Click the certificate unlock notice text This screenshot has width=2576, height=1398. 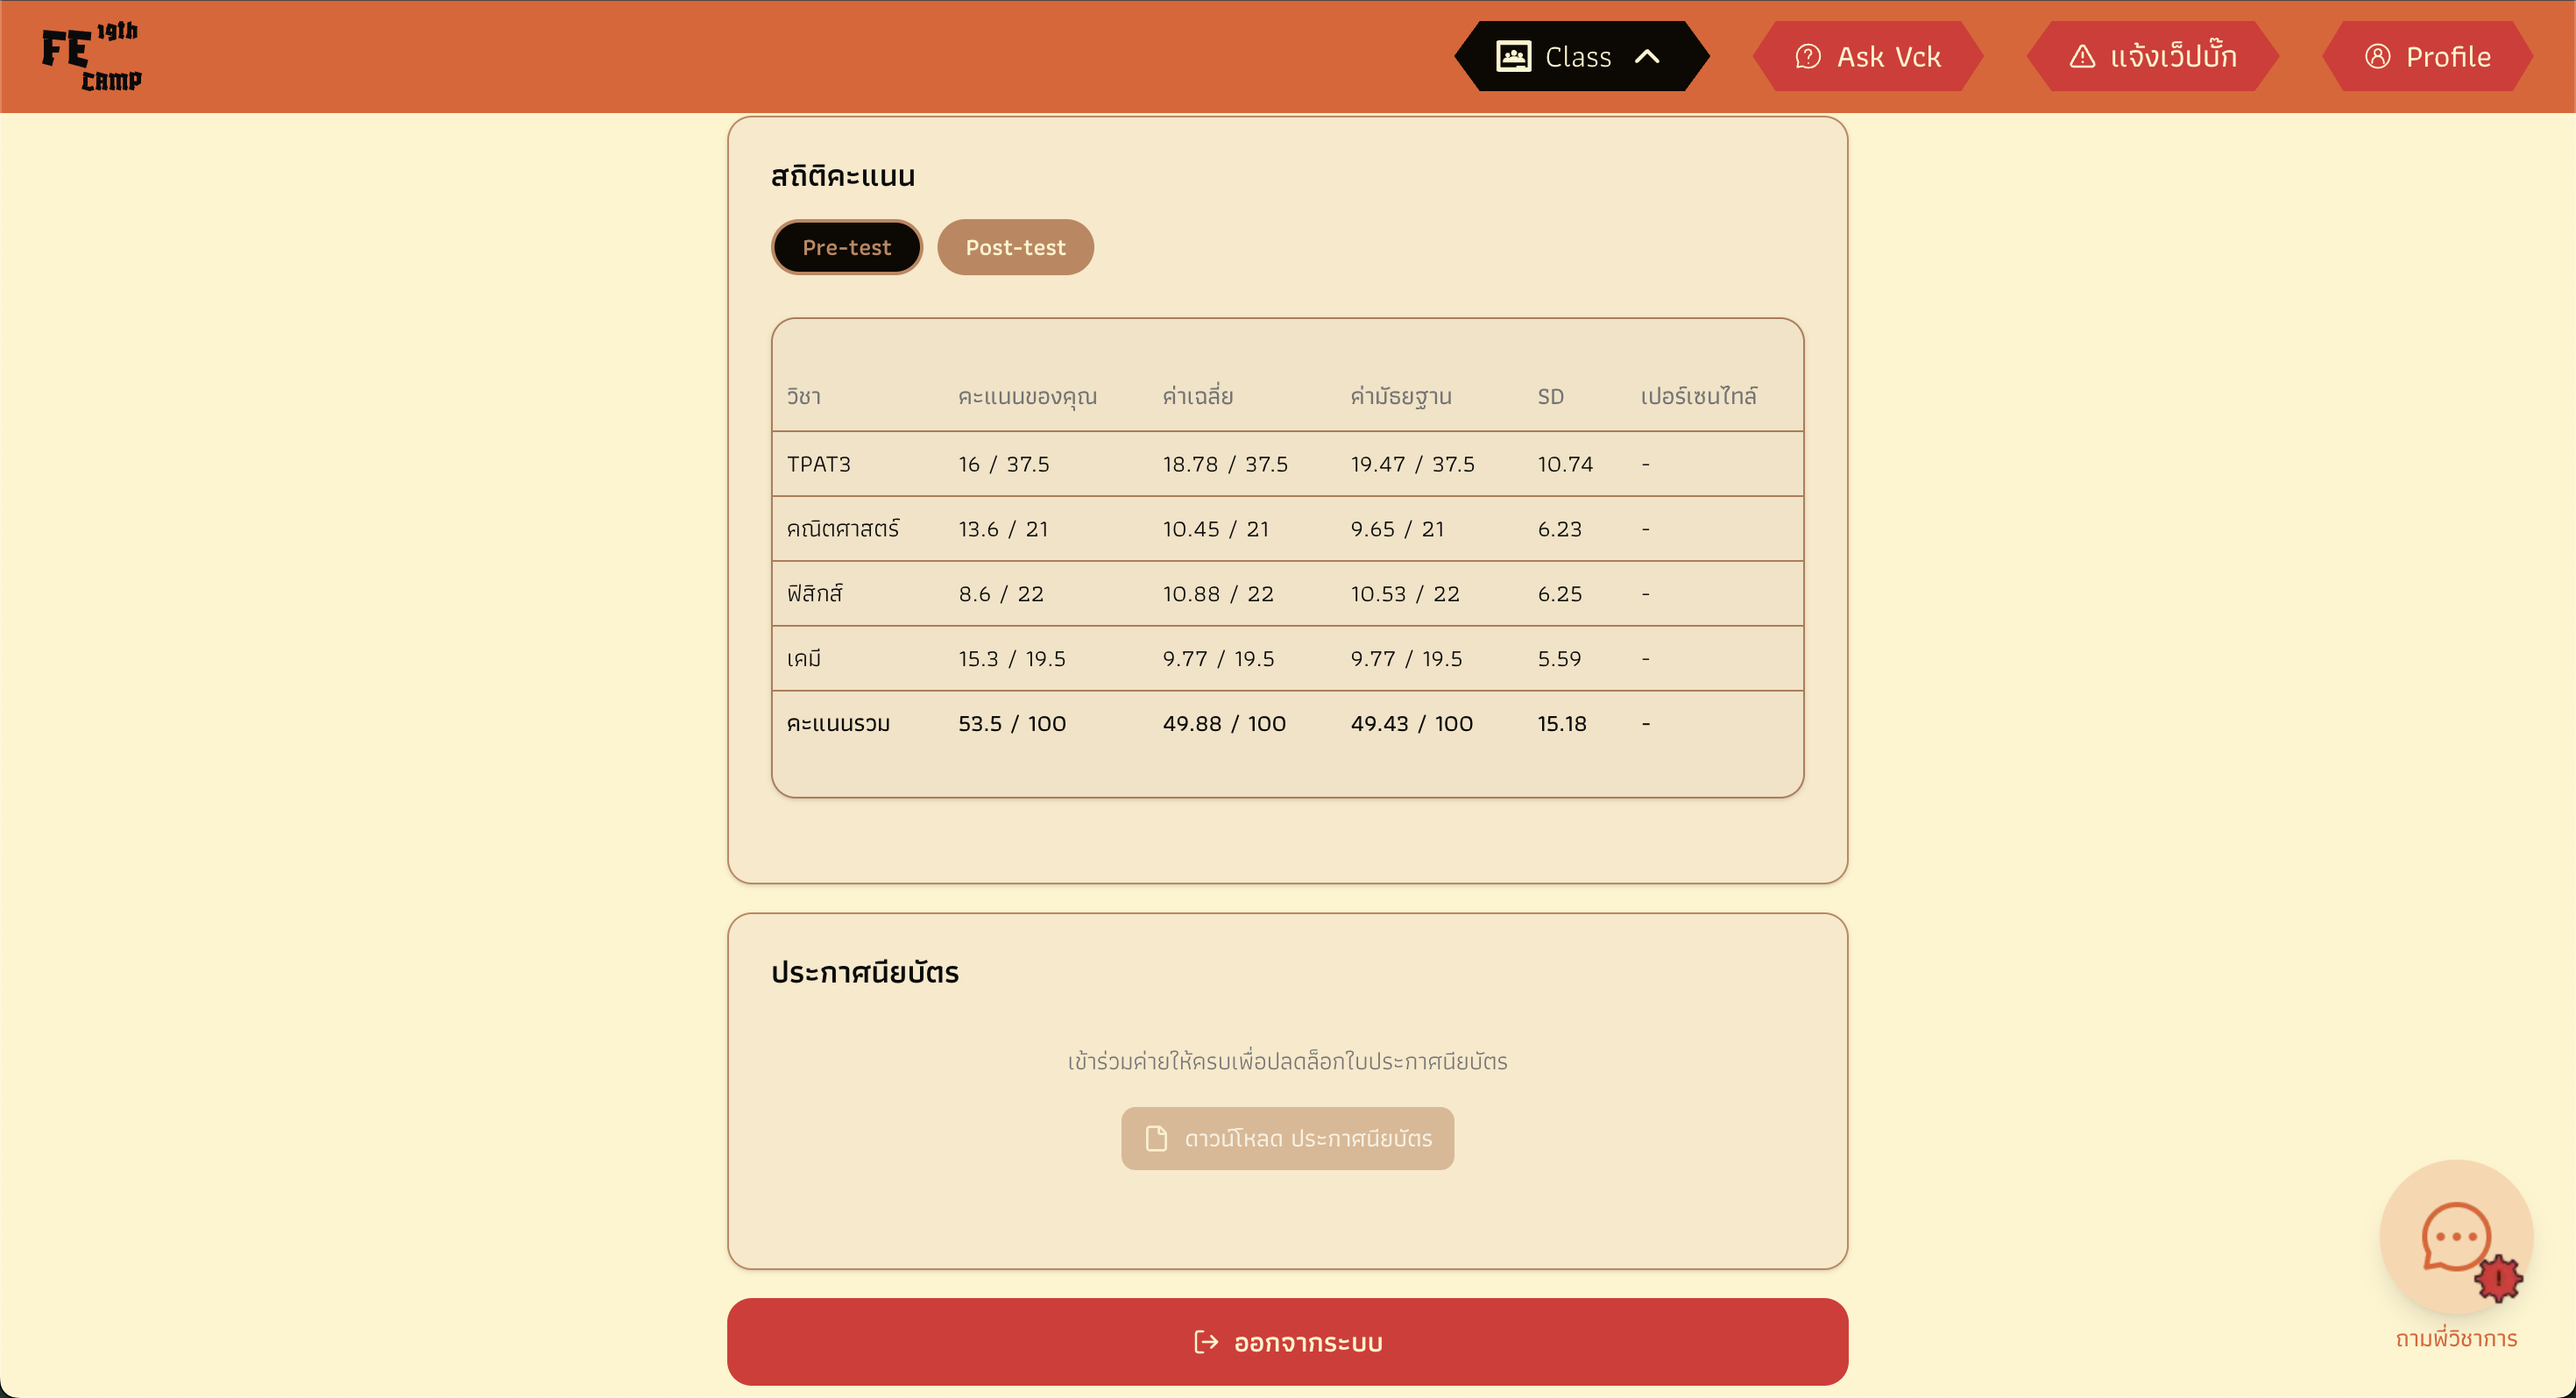tap(1287, 1061)
